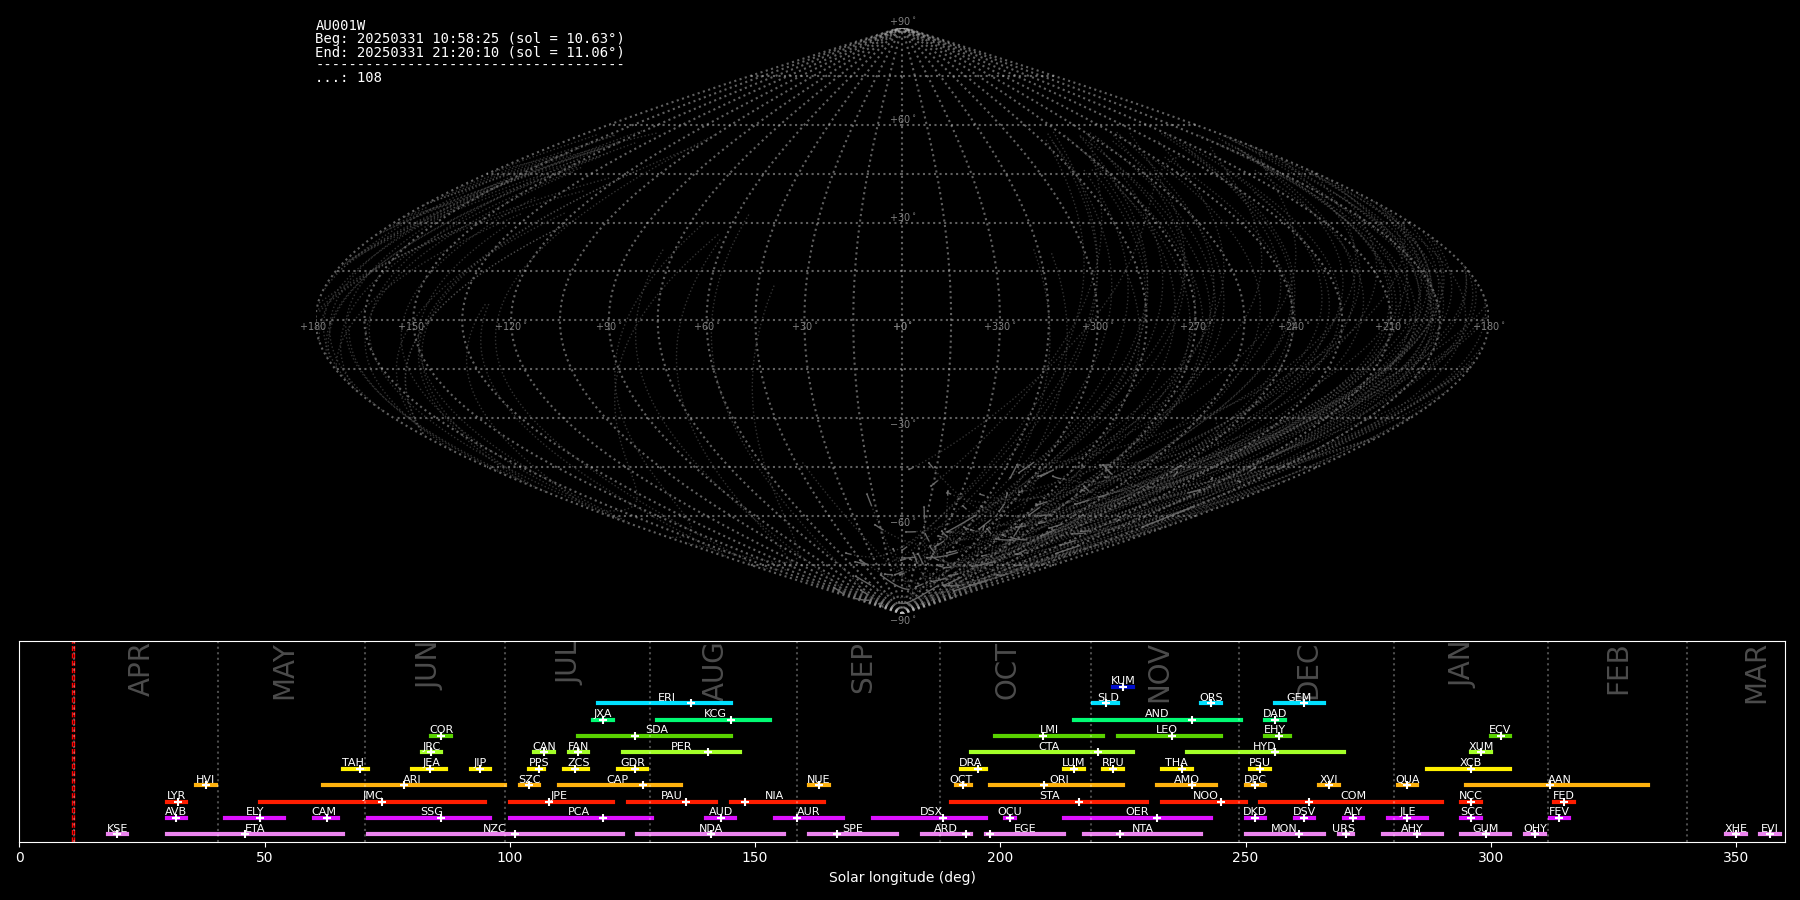Click the OCT month label
The width and height of the screenshot is (1800, 900).
click(x=1006, y=672)
